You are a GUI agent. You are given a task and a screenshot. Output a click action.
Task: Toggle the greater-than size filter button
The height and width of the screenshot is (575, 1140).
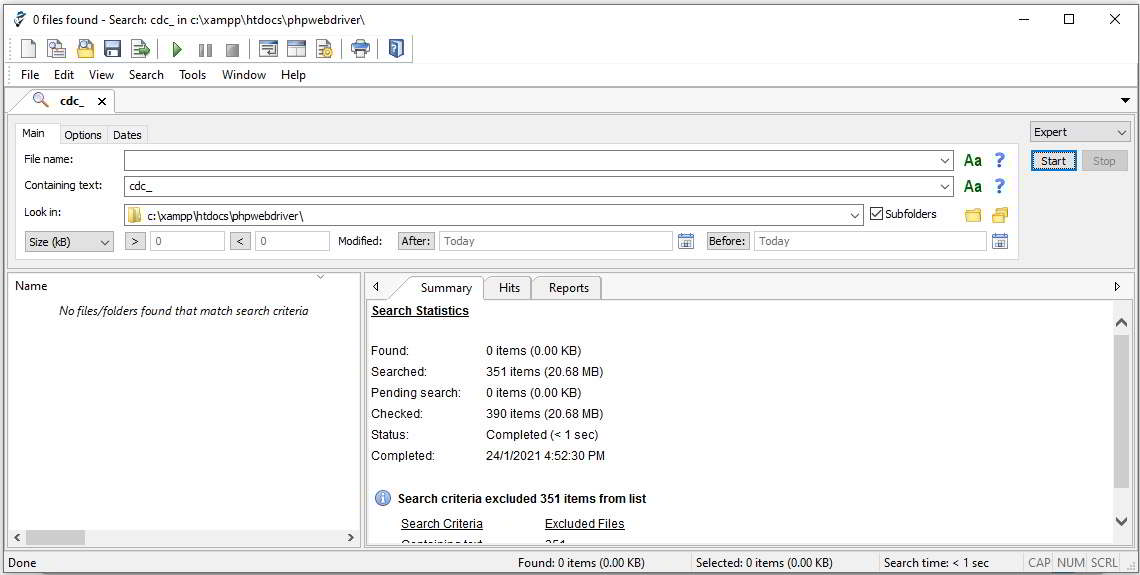(135, 241)
